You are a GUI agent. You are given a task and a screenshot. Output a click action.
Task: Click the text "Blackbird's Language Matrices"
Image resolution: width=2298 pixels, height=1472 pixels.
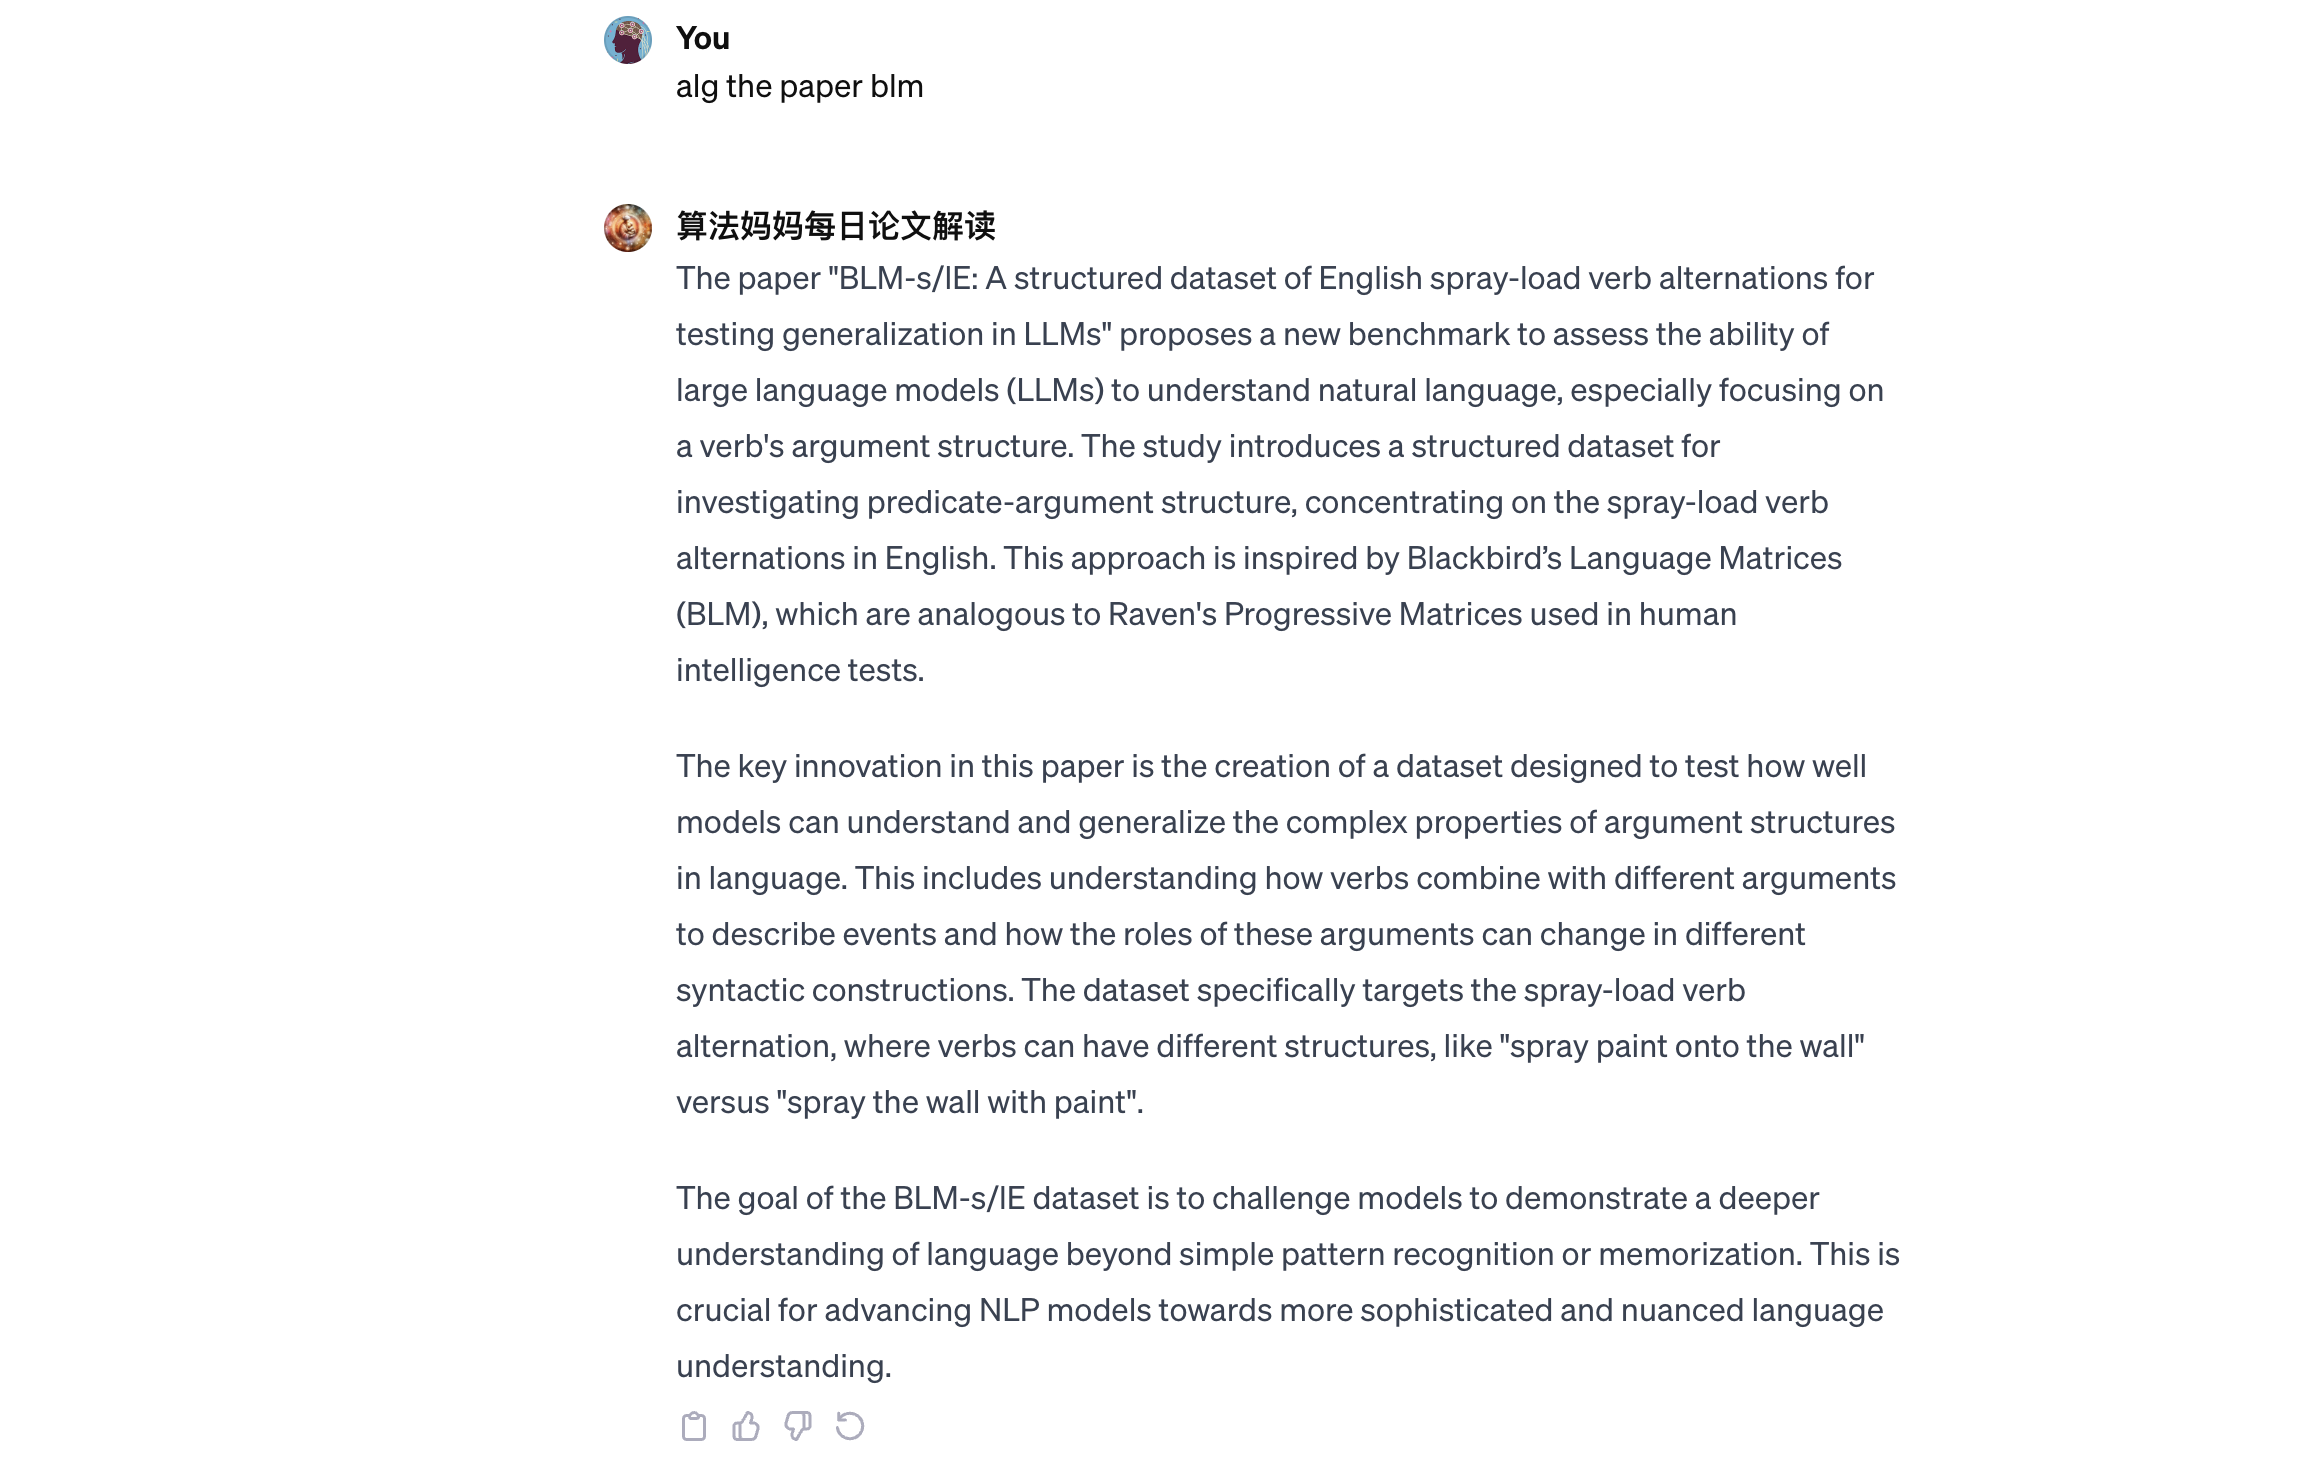click(x=1624, y=558)
